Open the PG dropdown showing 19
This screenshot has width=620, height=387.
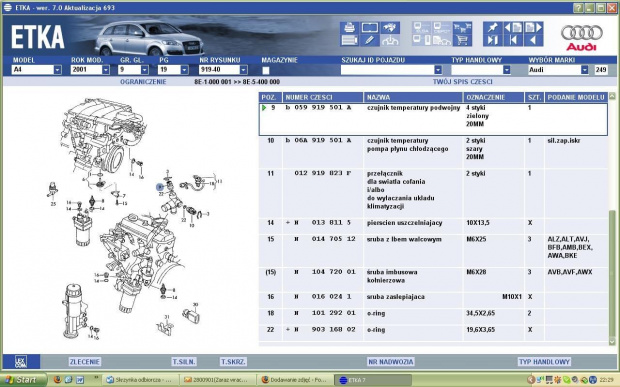[184, 70]
